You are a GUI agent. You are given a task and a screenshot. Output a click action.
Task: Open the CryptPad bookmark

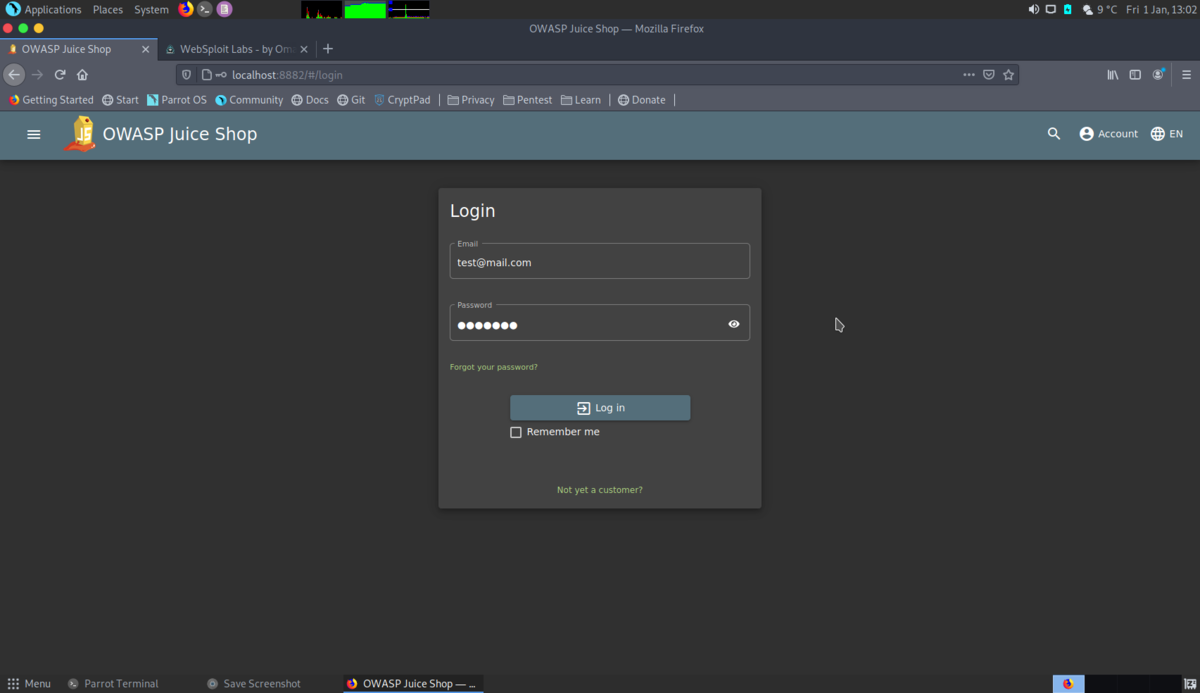(402, 100)
